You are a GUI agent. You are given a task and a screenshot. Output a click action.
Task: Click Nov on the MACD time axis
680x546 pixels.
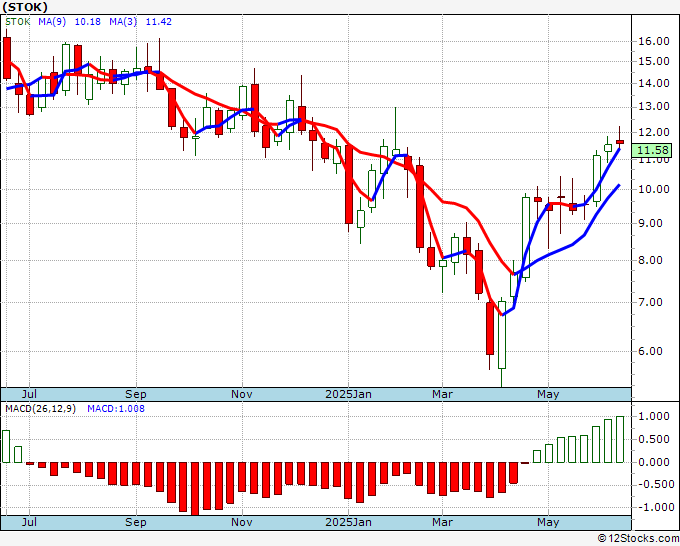pos(242,522)
